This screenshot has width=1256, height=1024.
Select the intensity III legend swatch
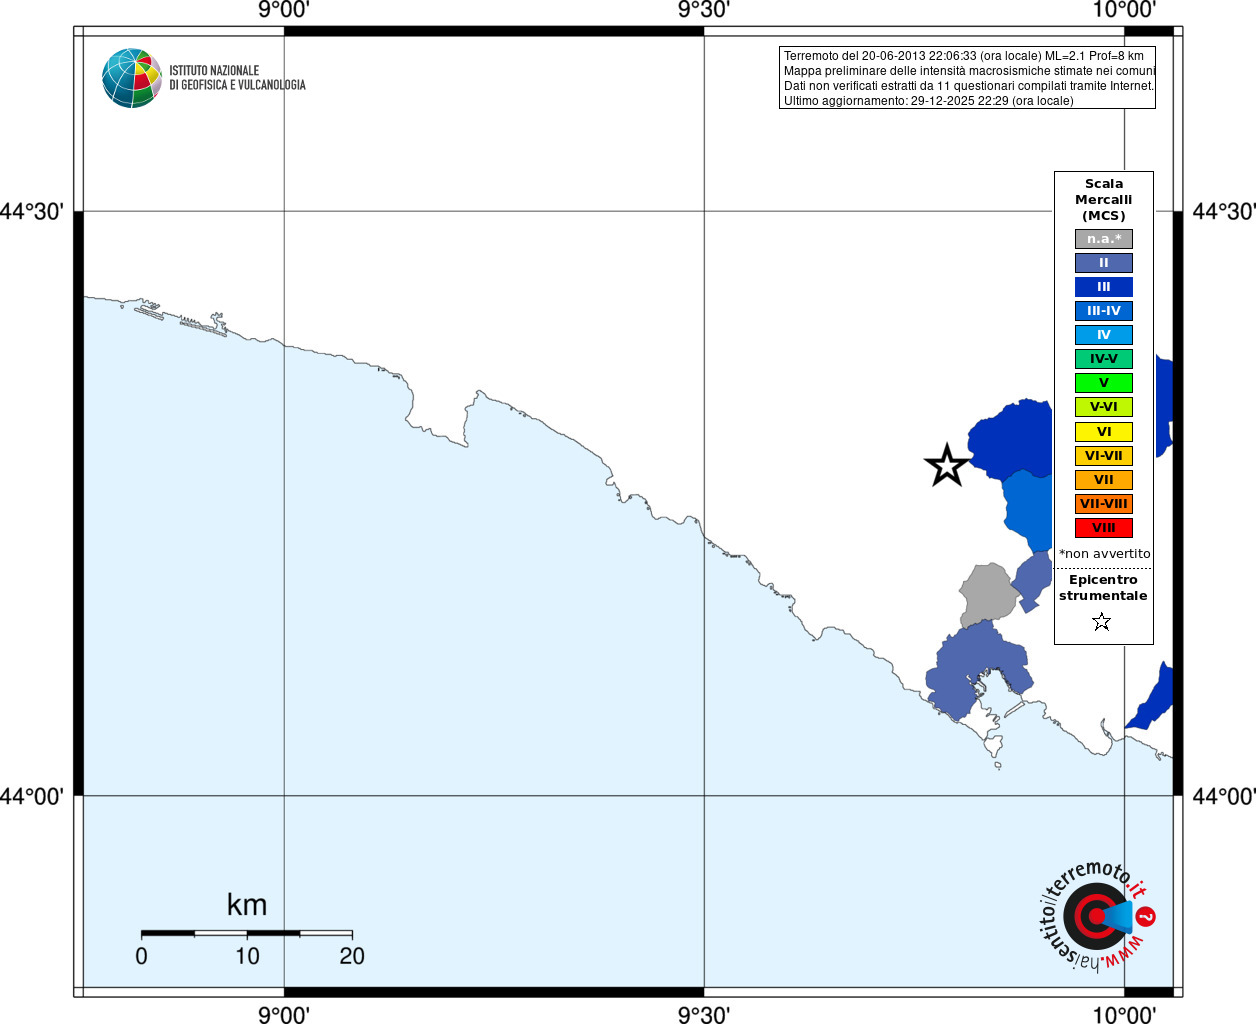click(x=1104, y=287)
